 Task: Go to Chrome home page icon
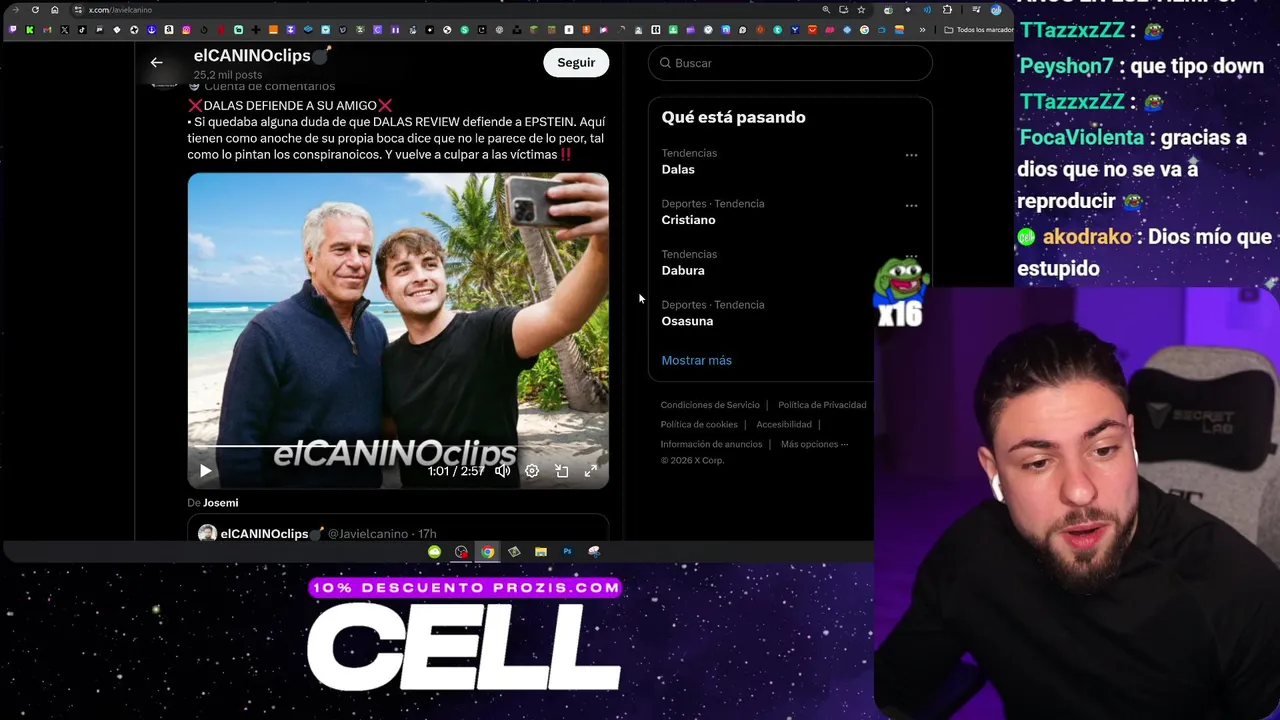(55, 10)
